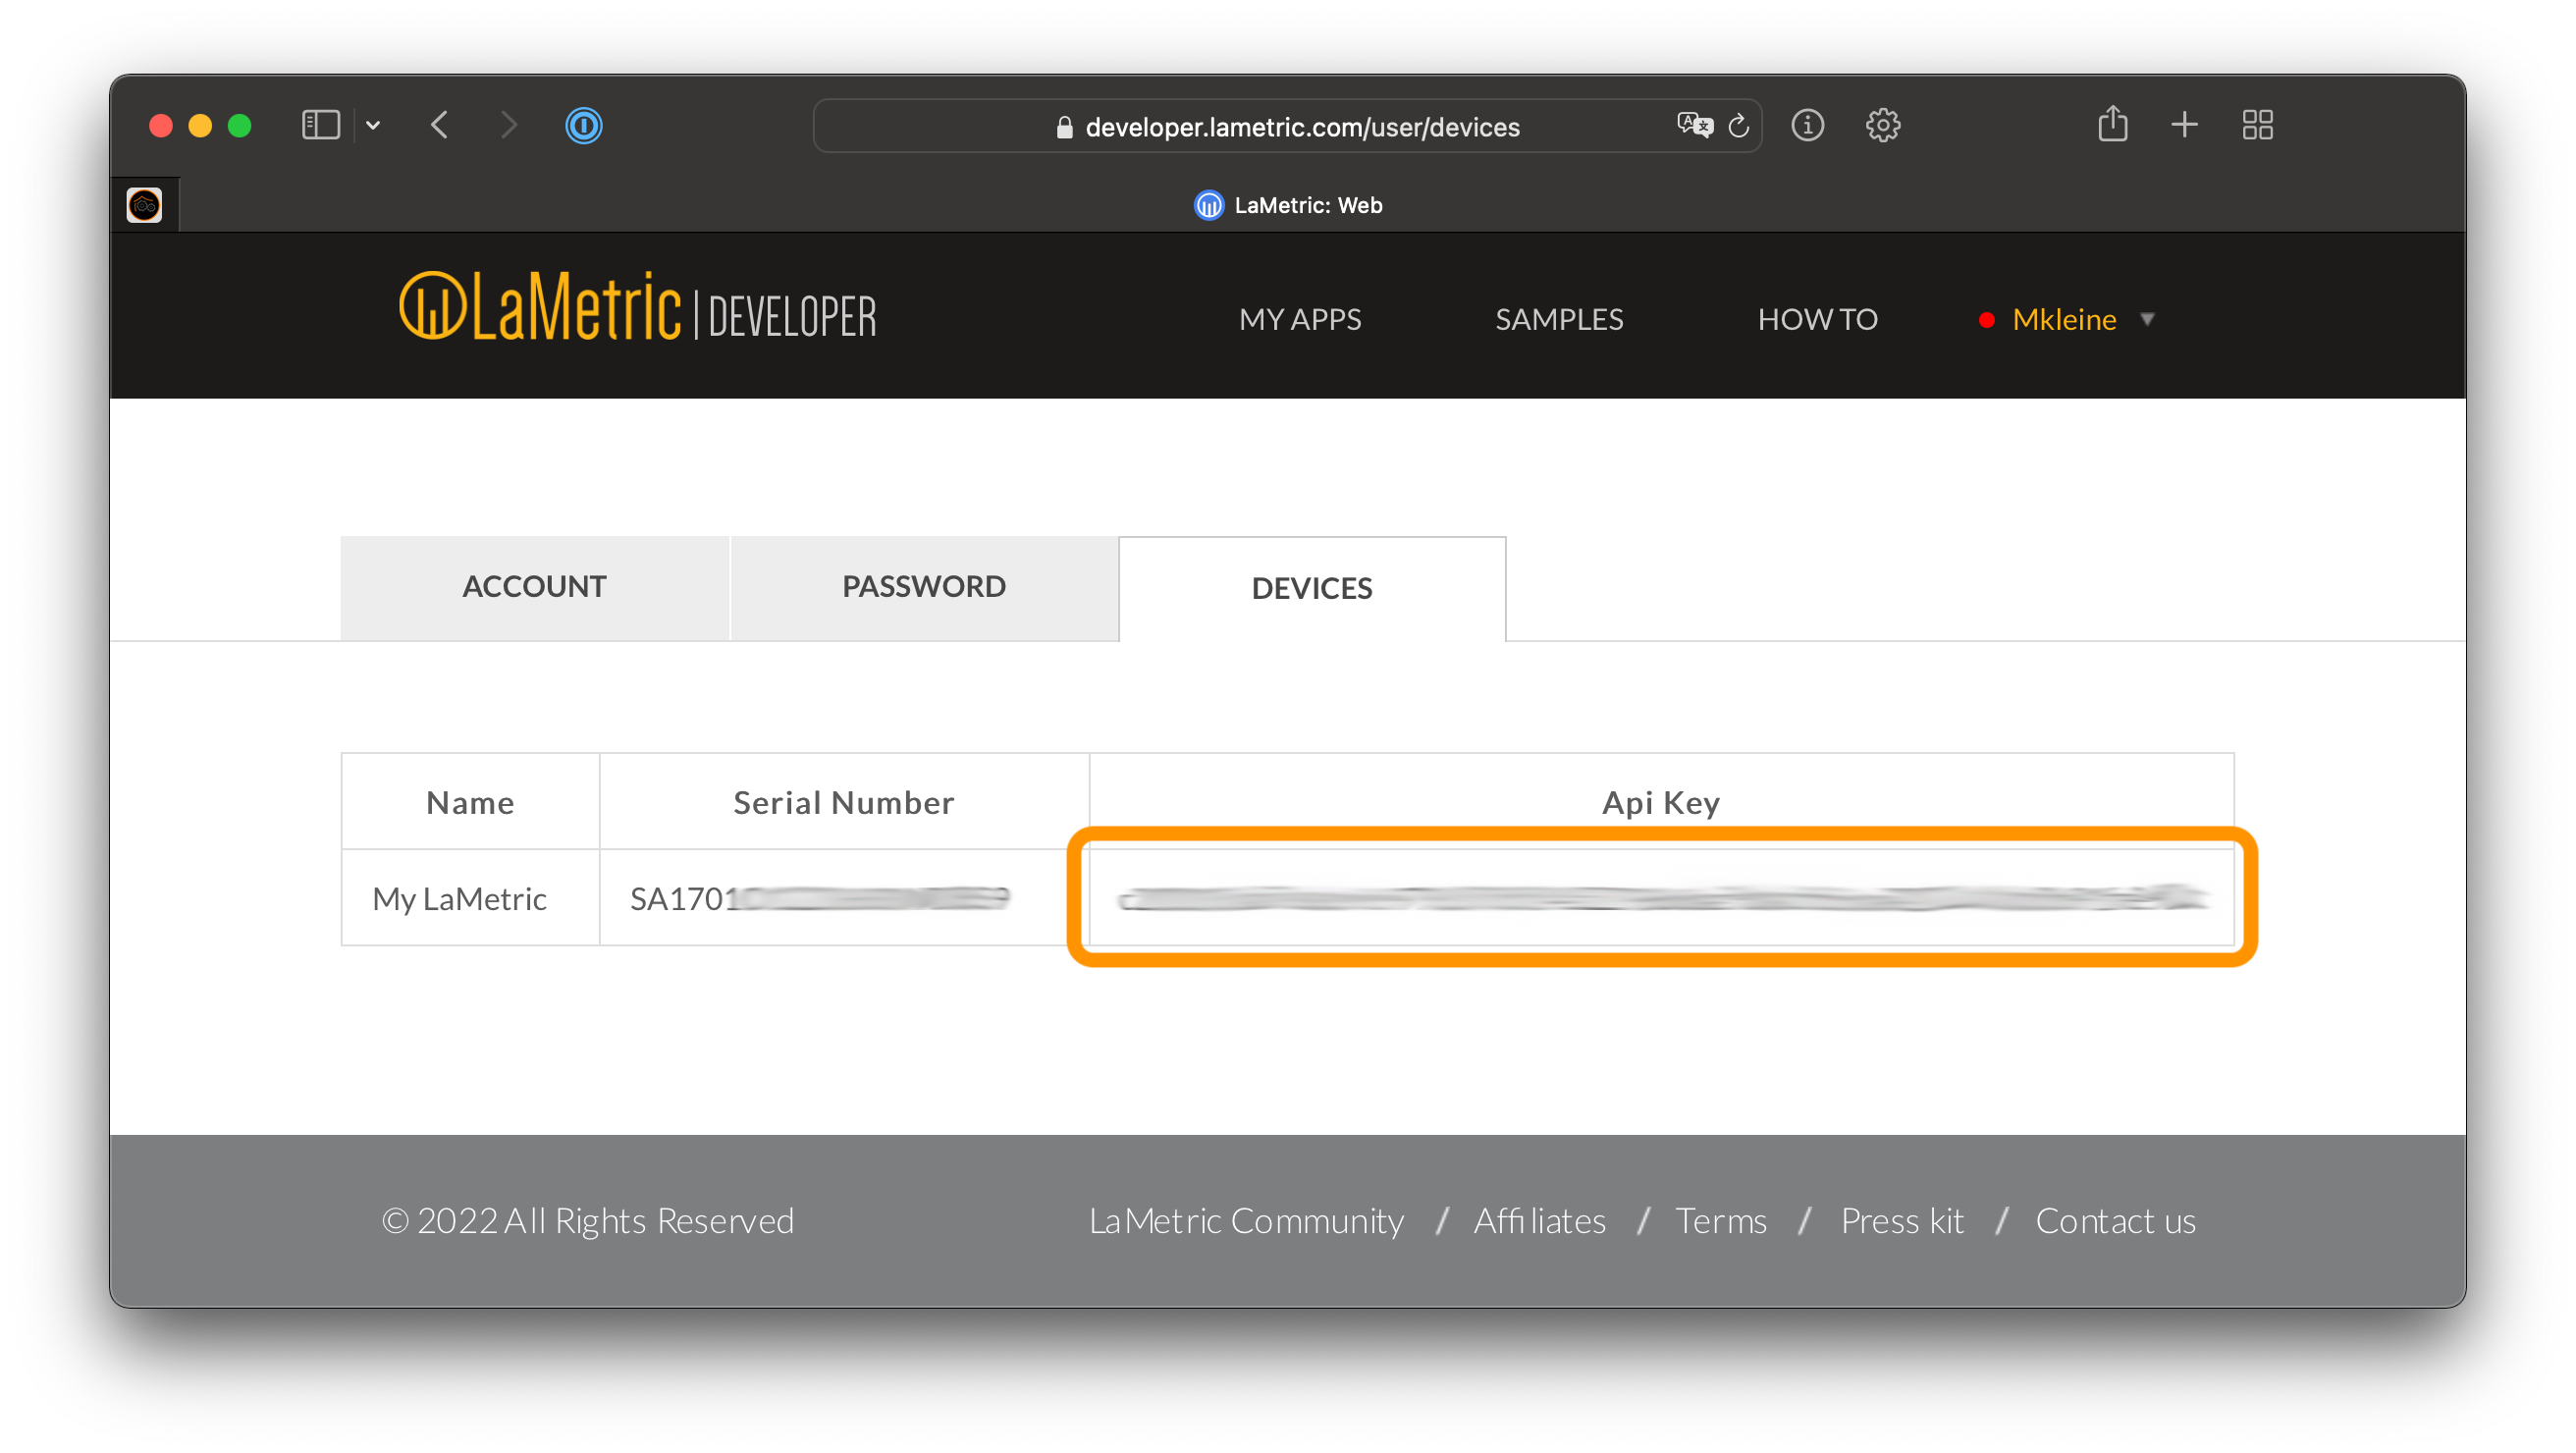Select the My LaMetric device name
The image size is (2576, 1453).
click(459, 899)
